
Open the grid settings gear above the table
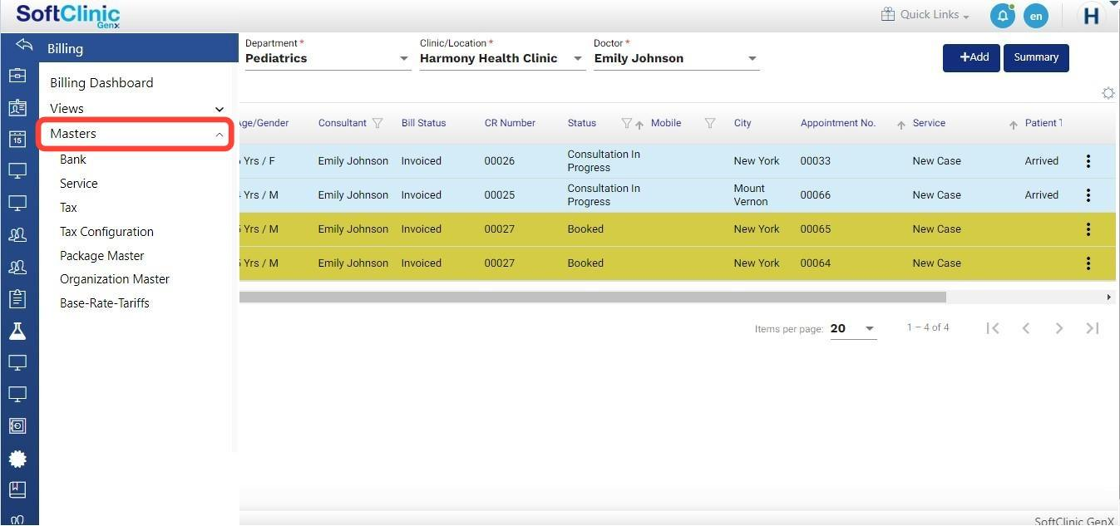click(x=1108, y=93)
